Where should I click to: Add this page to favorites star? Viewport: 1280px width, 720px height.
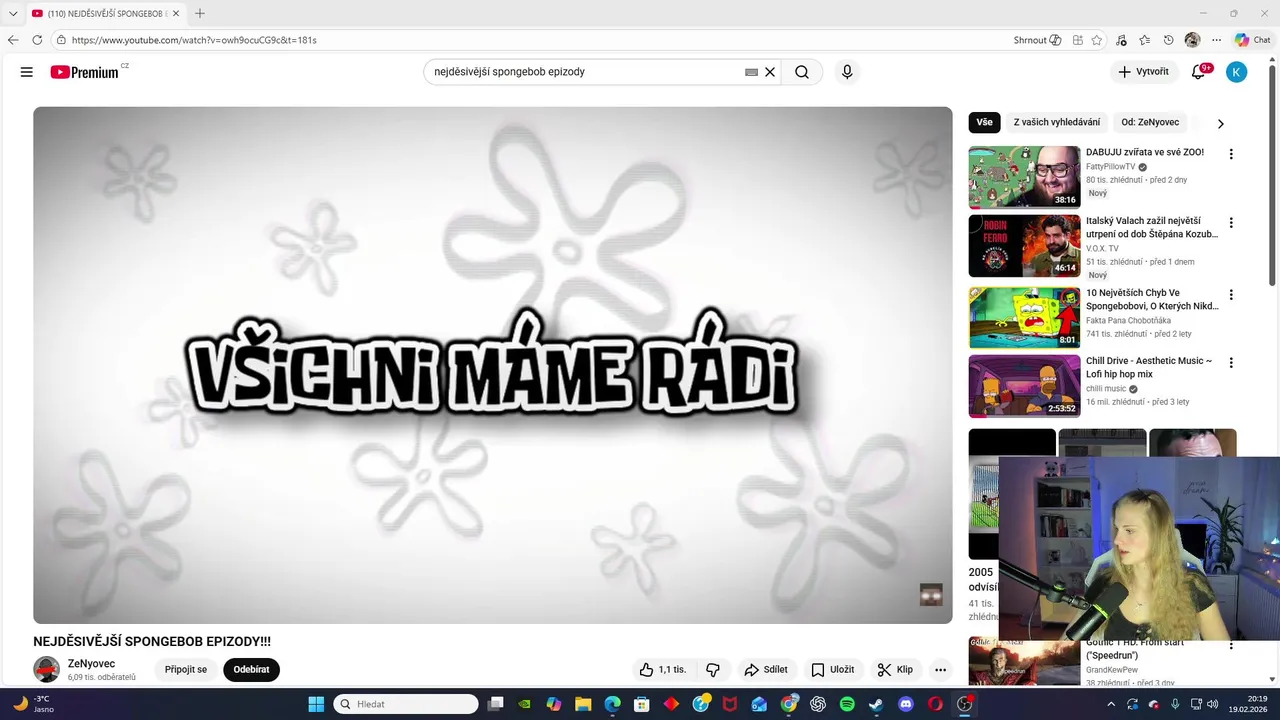[1097, 40]
